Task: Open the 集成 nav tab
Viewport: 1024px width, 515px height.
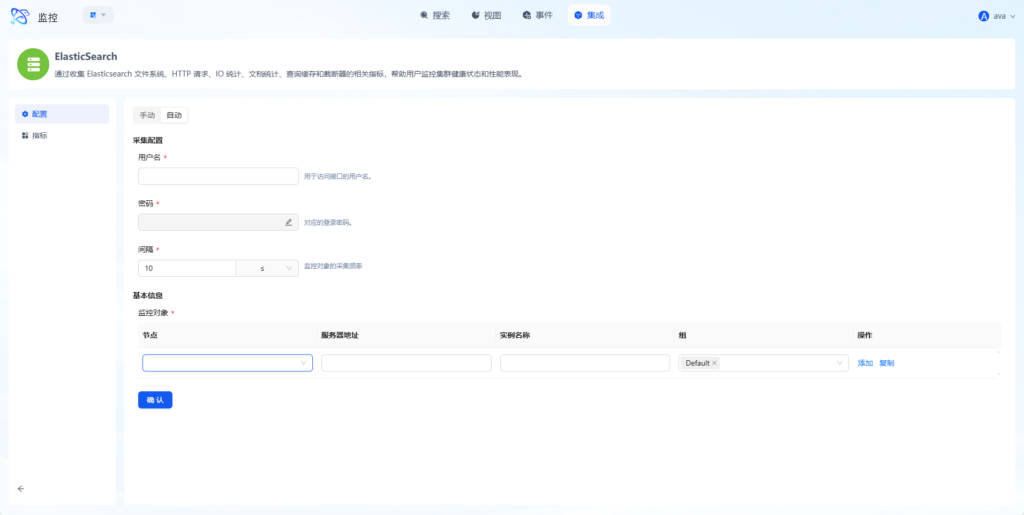Action: [x=589, y=16]
